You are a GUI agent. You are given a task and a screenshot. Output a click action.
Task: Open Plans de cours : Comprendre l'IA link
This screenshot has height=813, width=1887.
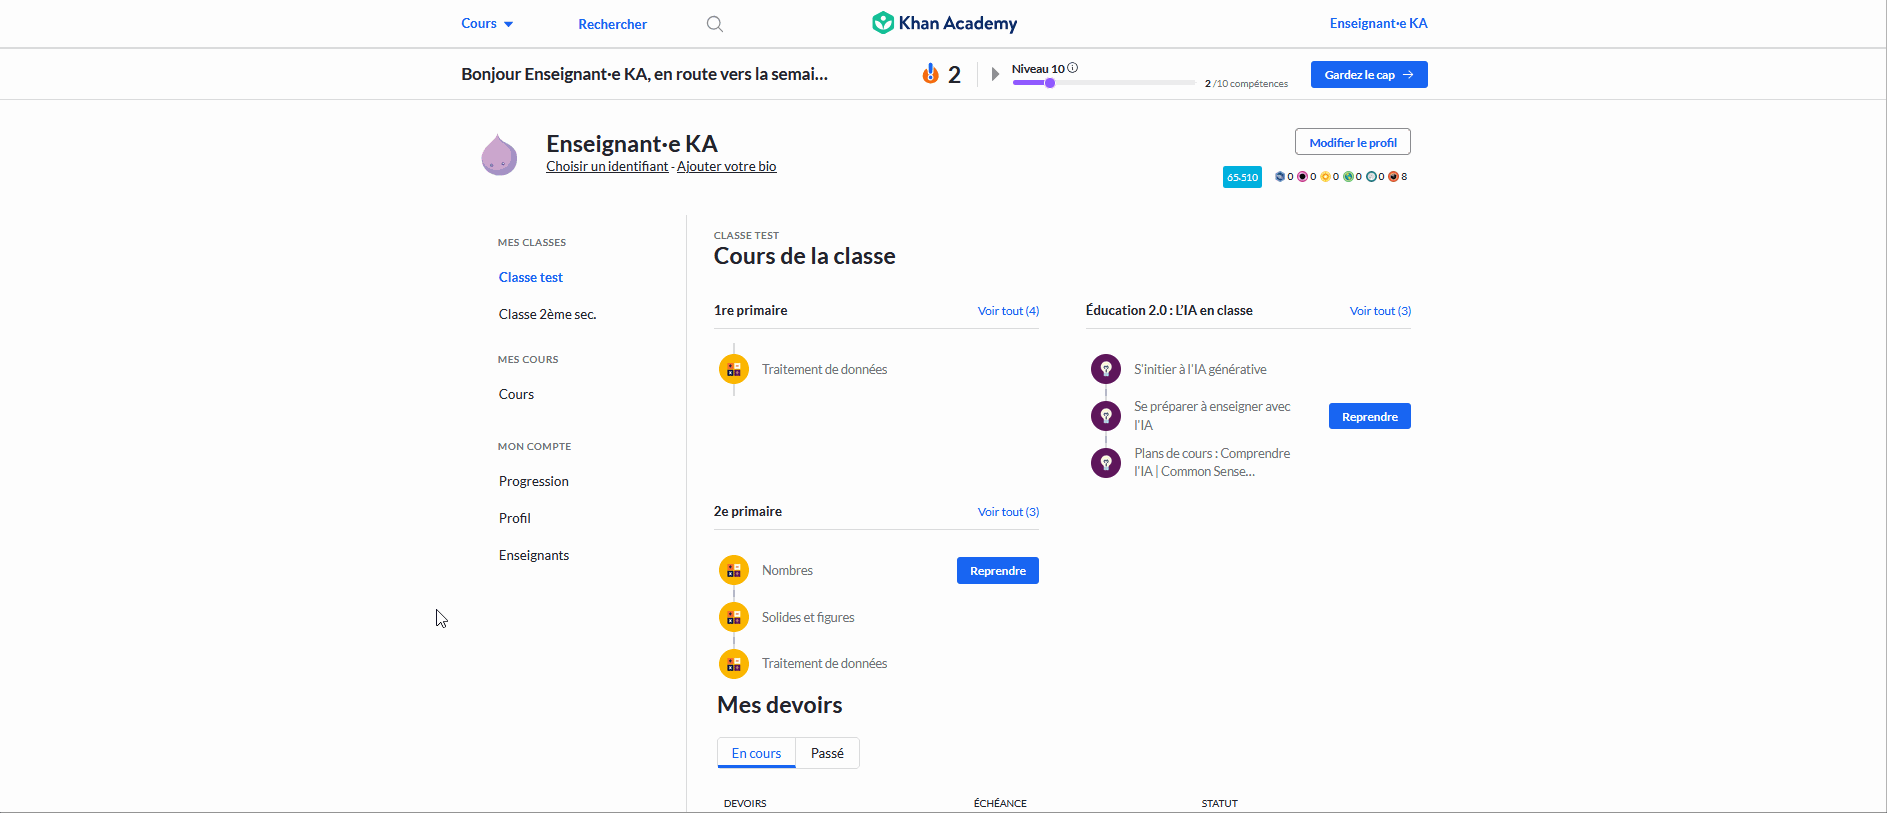click(x=1212, y=462)
